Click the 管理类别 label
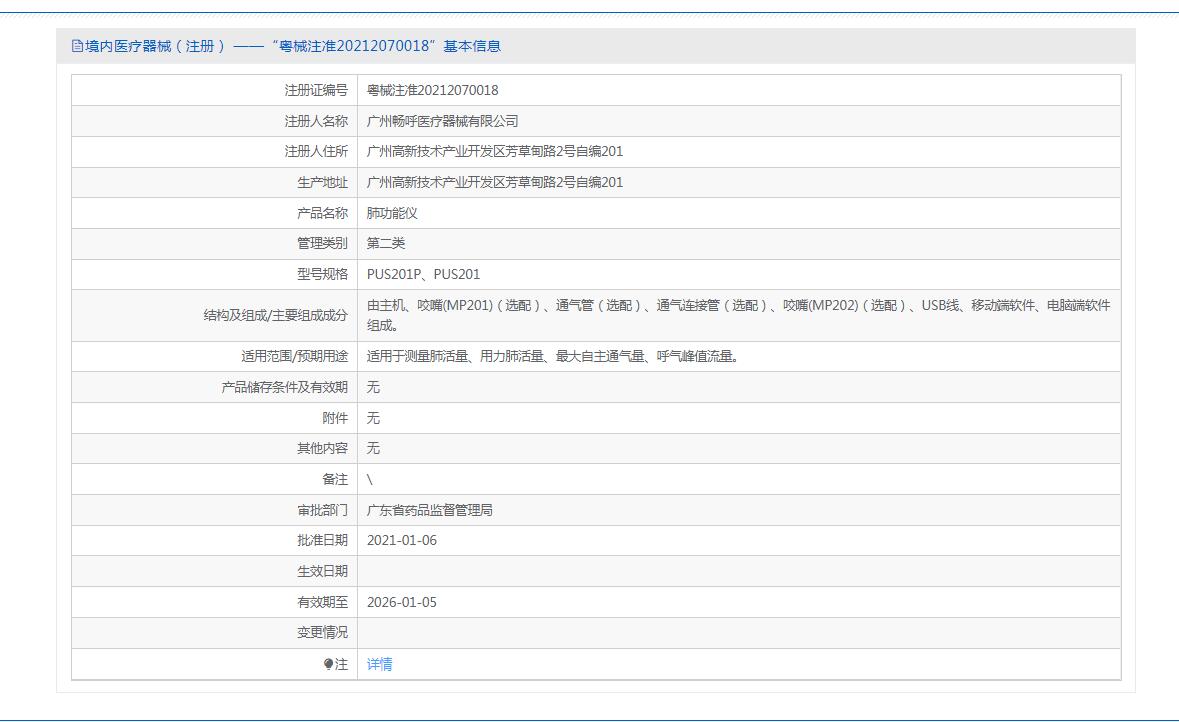 coord(323,243)
